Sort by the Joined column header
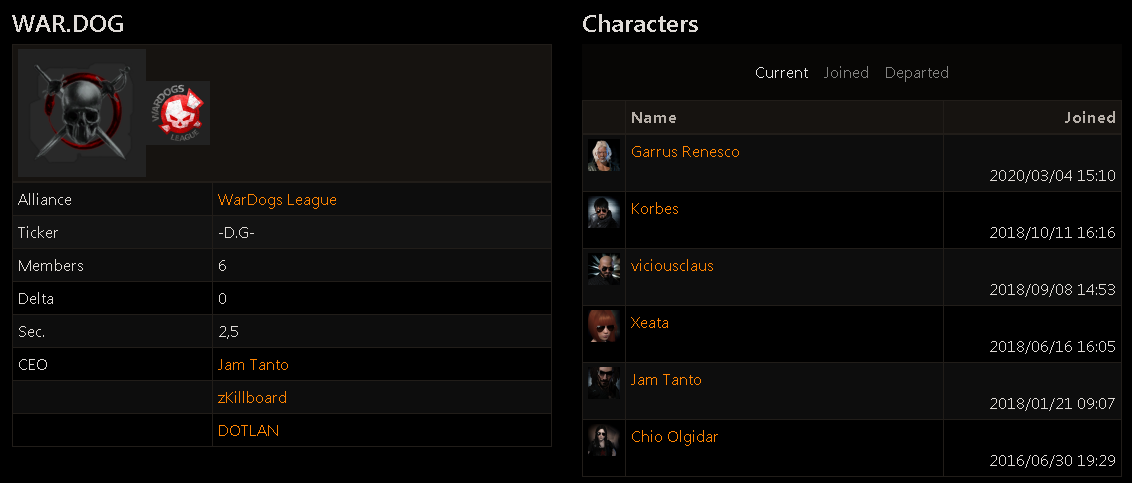Screen dimensions: 1132x483 [1090, 118]
